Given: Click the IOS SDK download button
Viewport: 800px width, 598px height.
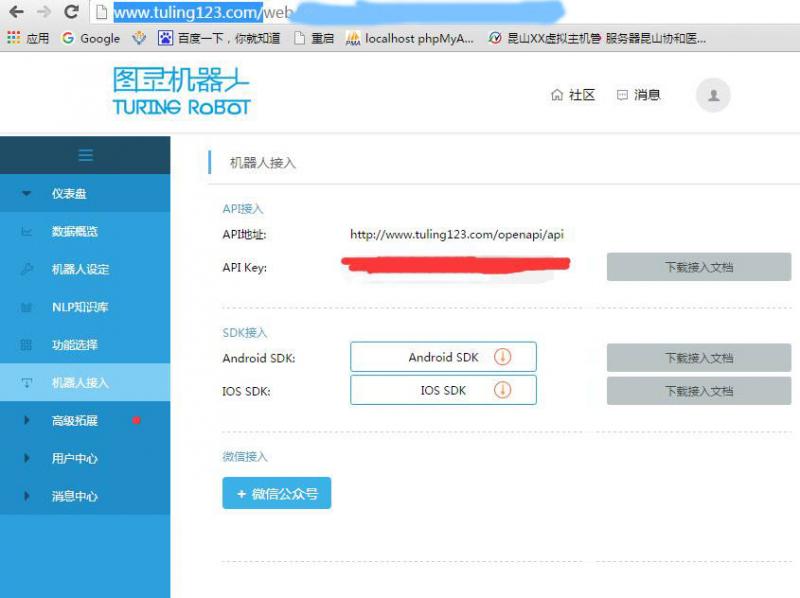Looking at the screenshot, I should pyautogui.click(x=443, y=390).
